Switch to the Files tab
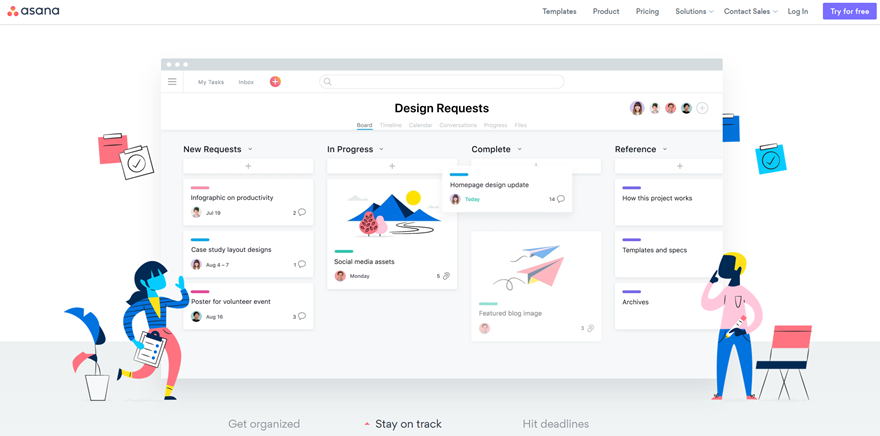This screenshot has height=436, width=880. [x=521, y=125]
